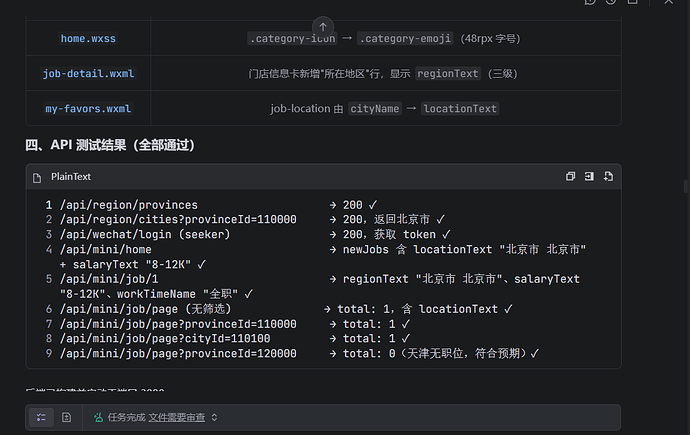This screenshot has height=435, width=690.
Task: Open the home.wxss file link
Action: pyautogui.click(x=88, y=39)
